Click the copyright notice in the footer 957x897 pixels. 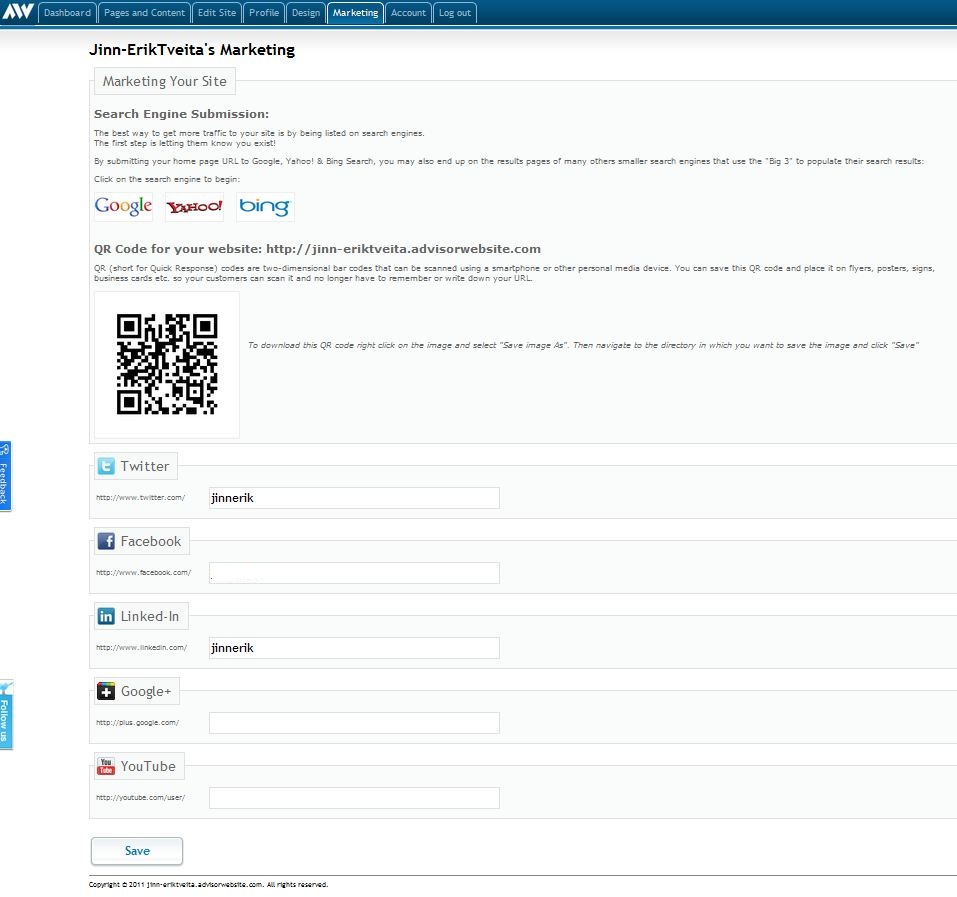pos(209,885)
